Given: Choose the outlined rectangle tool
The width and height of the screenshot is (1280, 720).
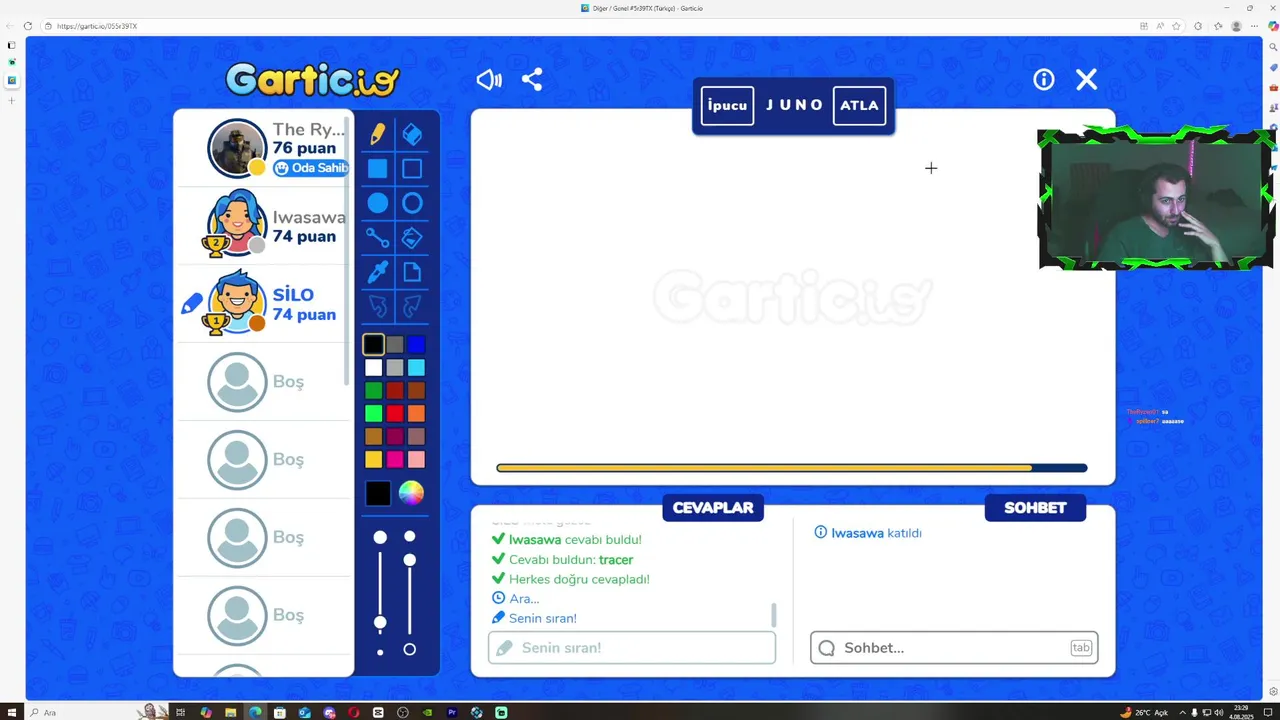Looking at the screenshot, I should point(412,169).
